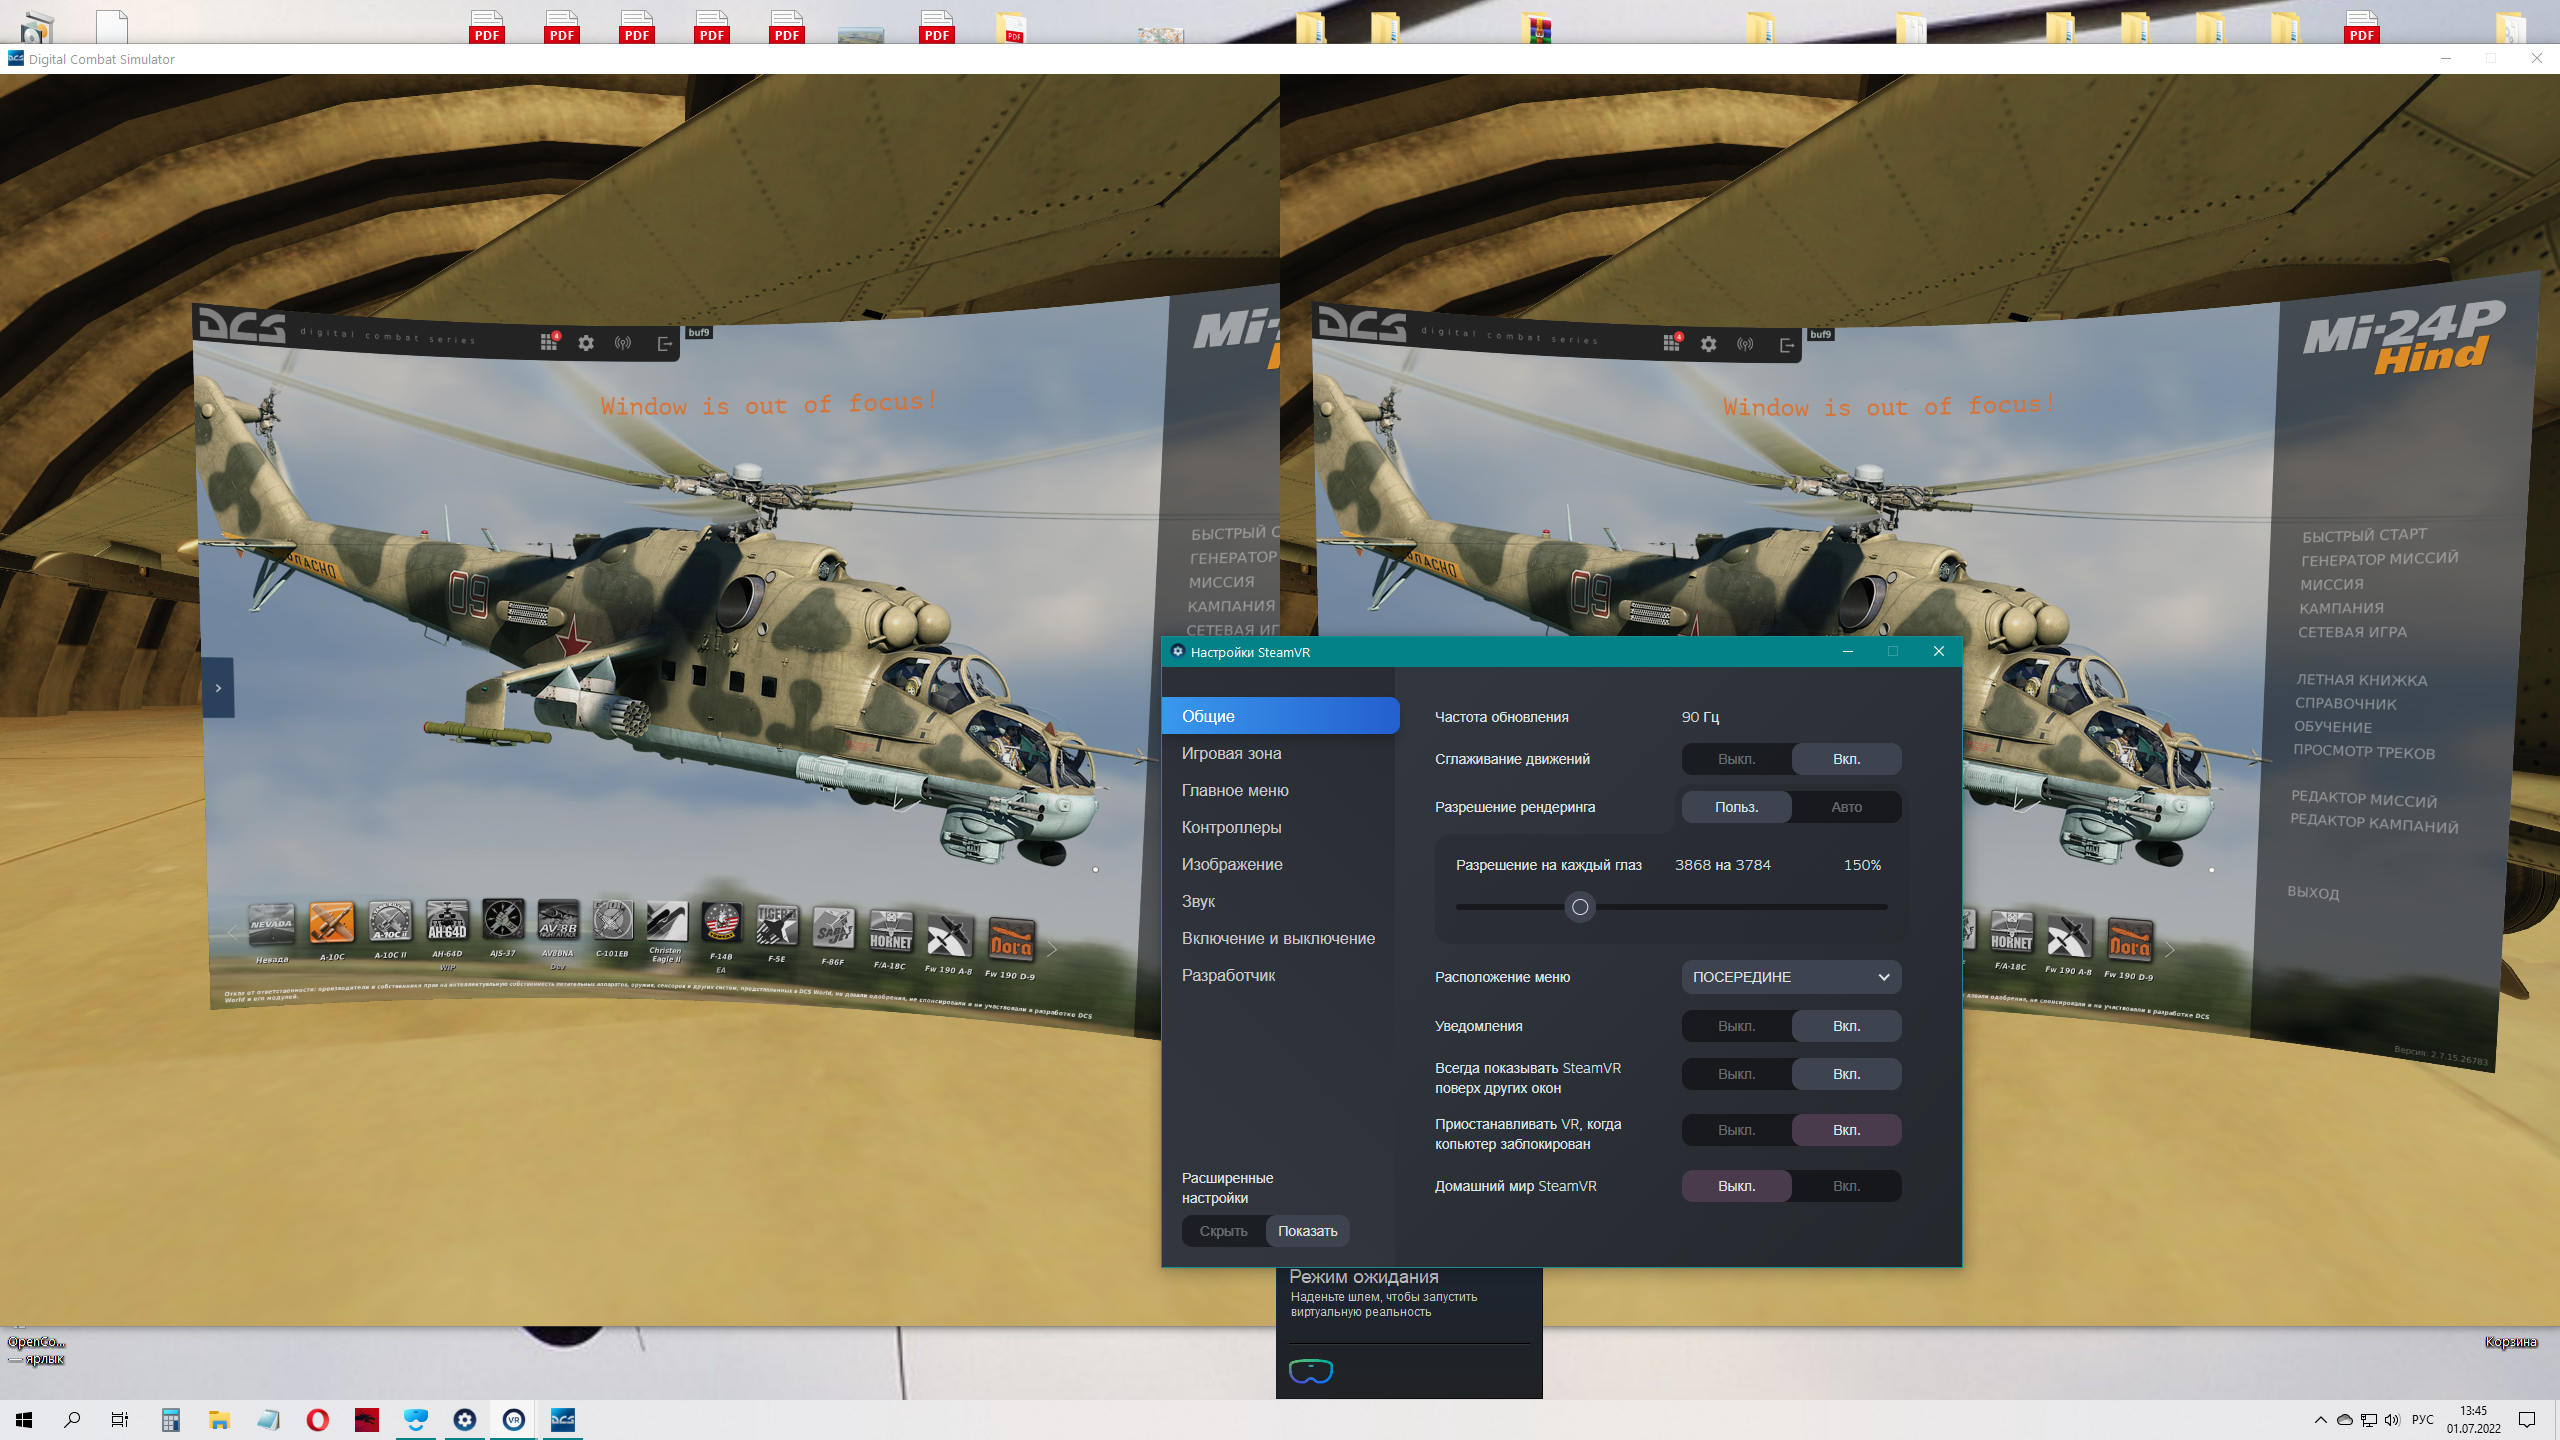Click ГЕНЕРАТОР МИССИЙ in right view menu
This screenshot has width=2560, height=1440.
pos(2379,559)
